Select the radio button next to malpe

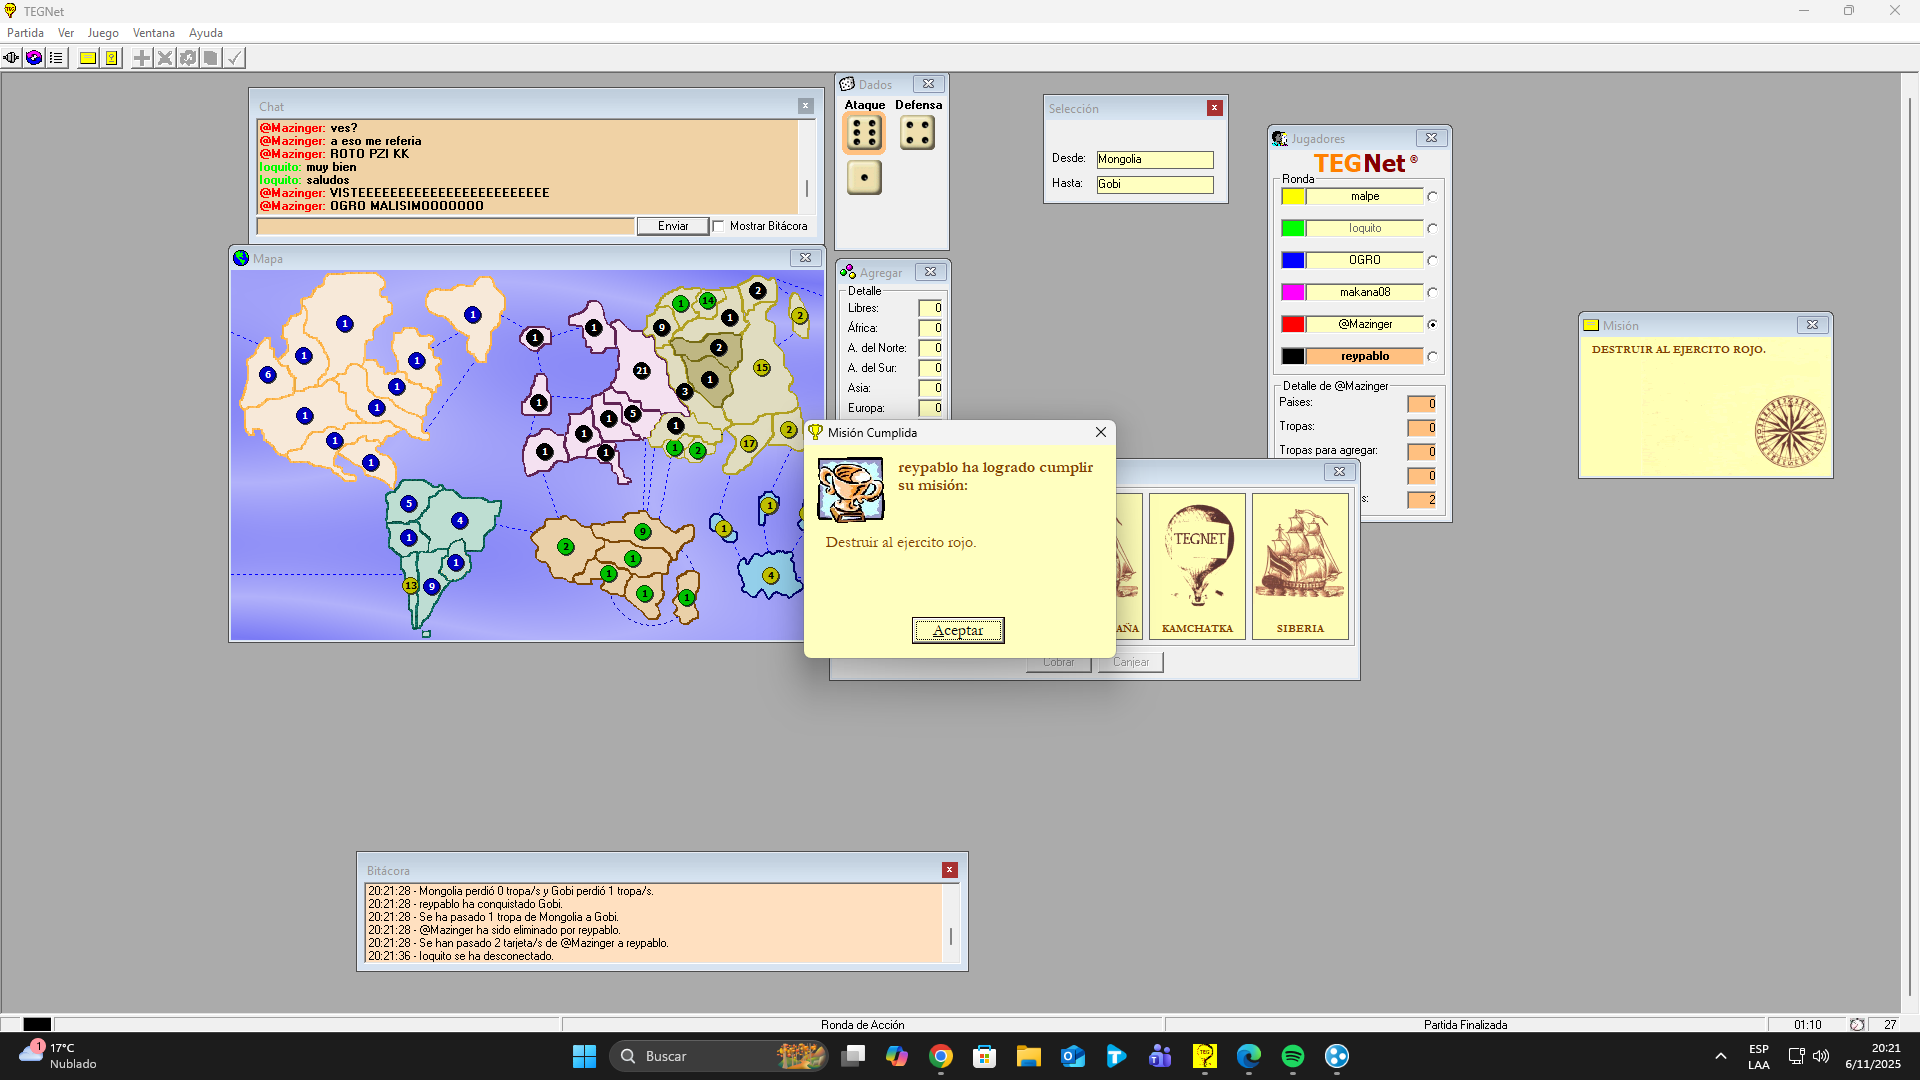(x=1432, y=197)
